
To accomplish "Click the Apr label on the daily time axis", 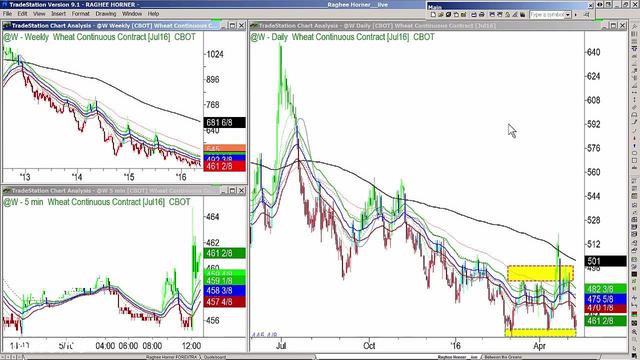I will pos(540,346).
